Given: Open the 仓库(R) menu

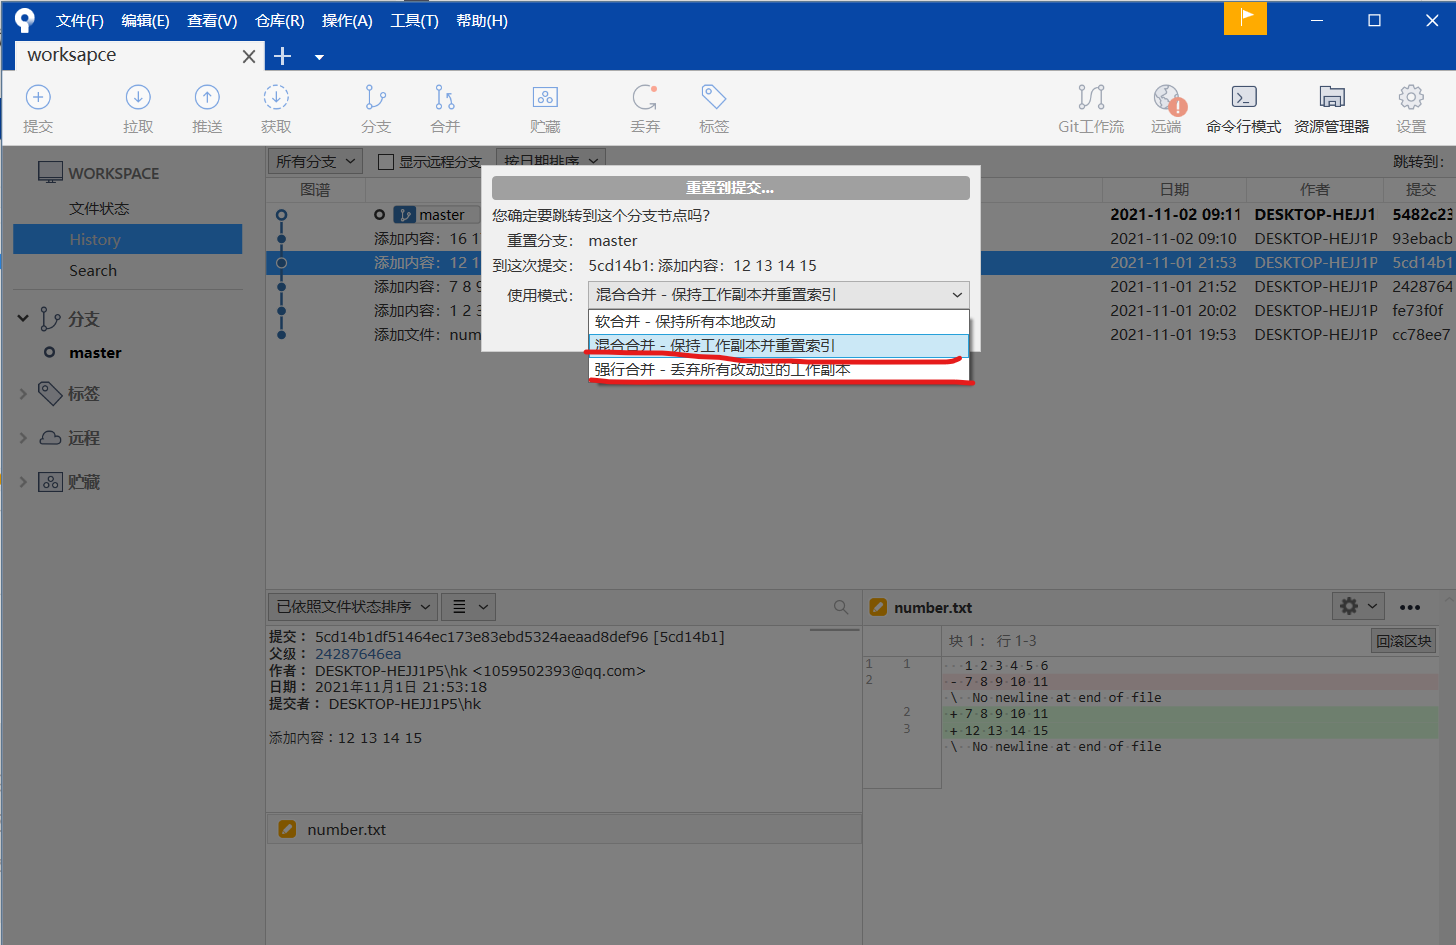Looking at the screenshot, I should (279, 21).
